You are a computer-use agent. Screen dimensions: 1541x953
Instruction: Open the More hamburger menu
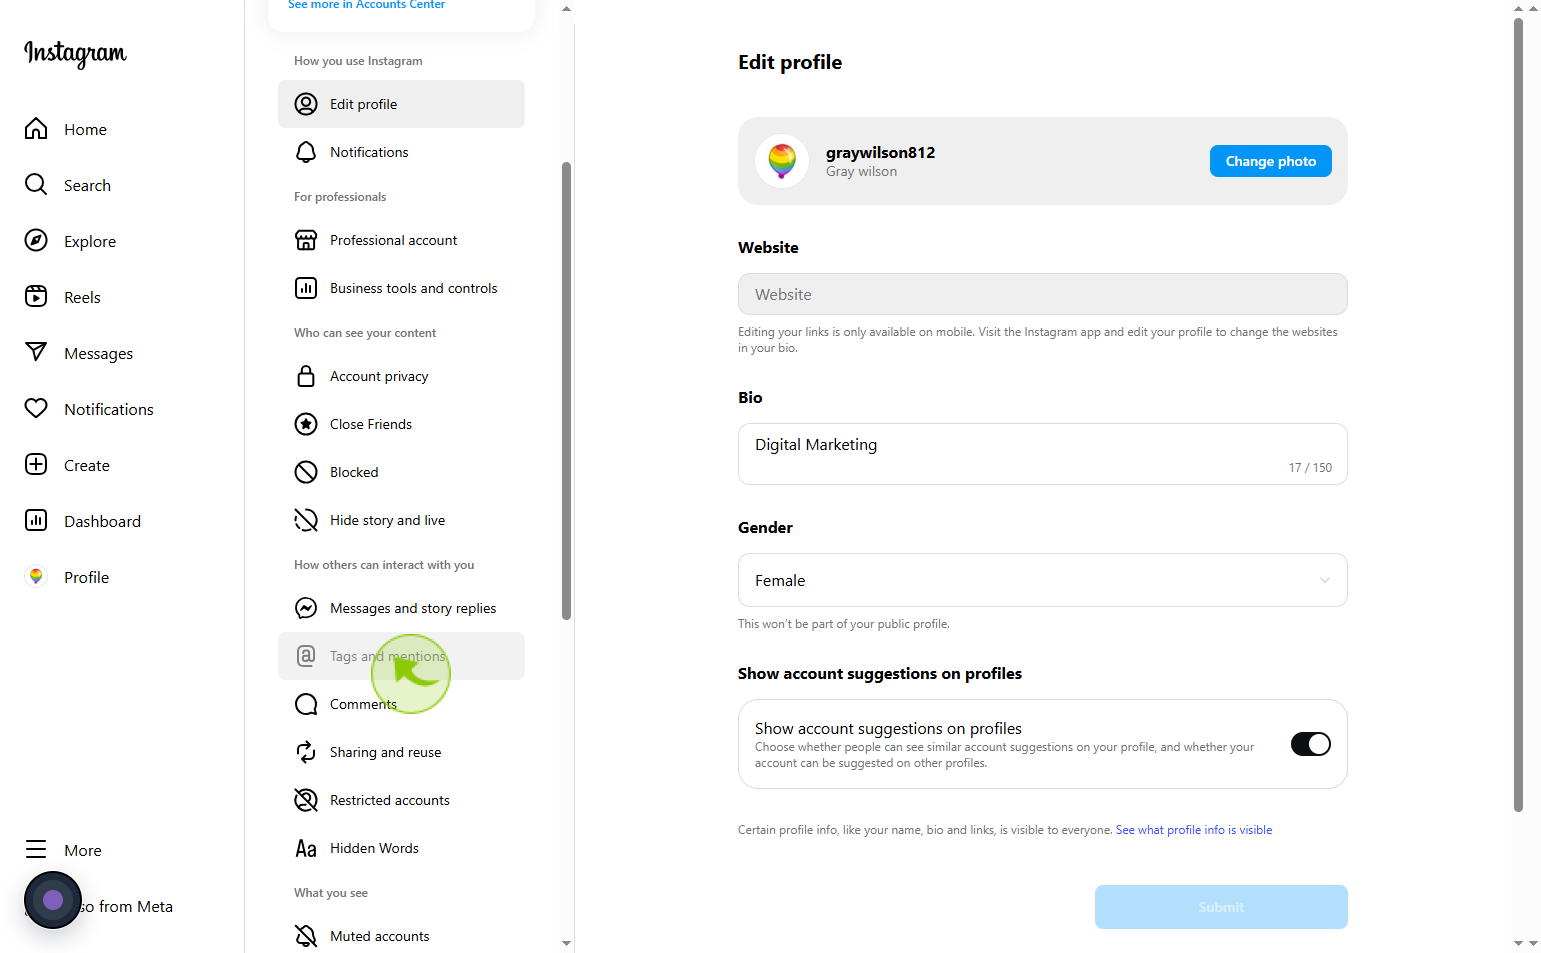[36, 849]
